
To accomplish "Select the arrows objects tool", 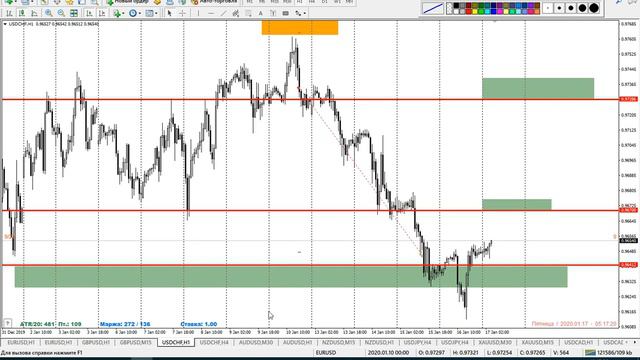I will point(298,13).
